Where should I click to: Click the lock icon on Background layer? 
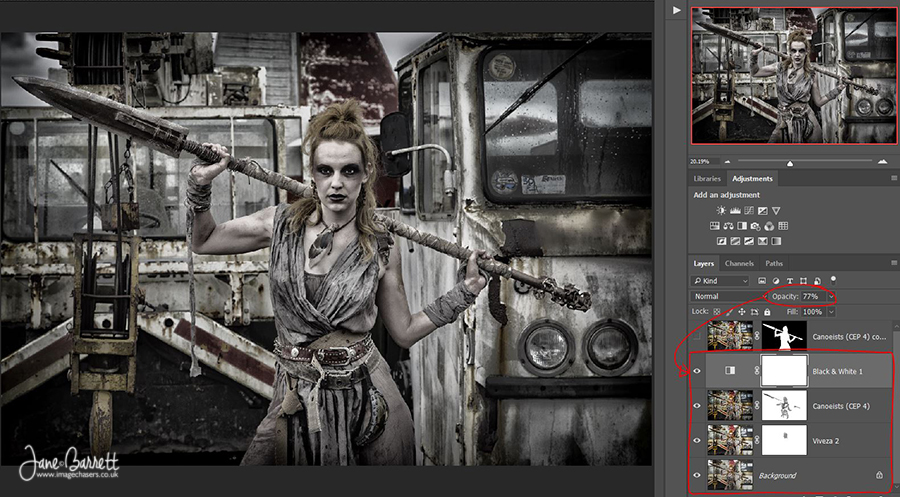tap(879, 475)
